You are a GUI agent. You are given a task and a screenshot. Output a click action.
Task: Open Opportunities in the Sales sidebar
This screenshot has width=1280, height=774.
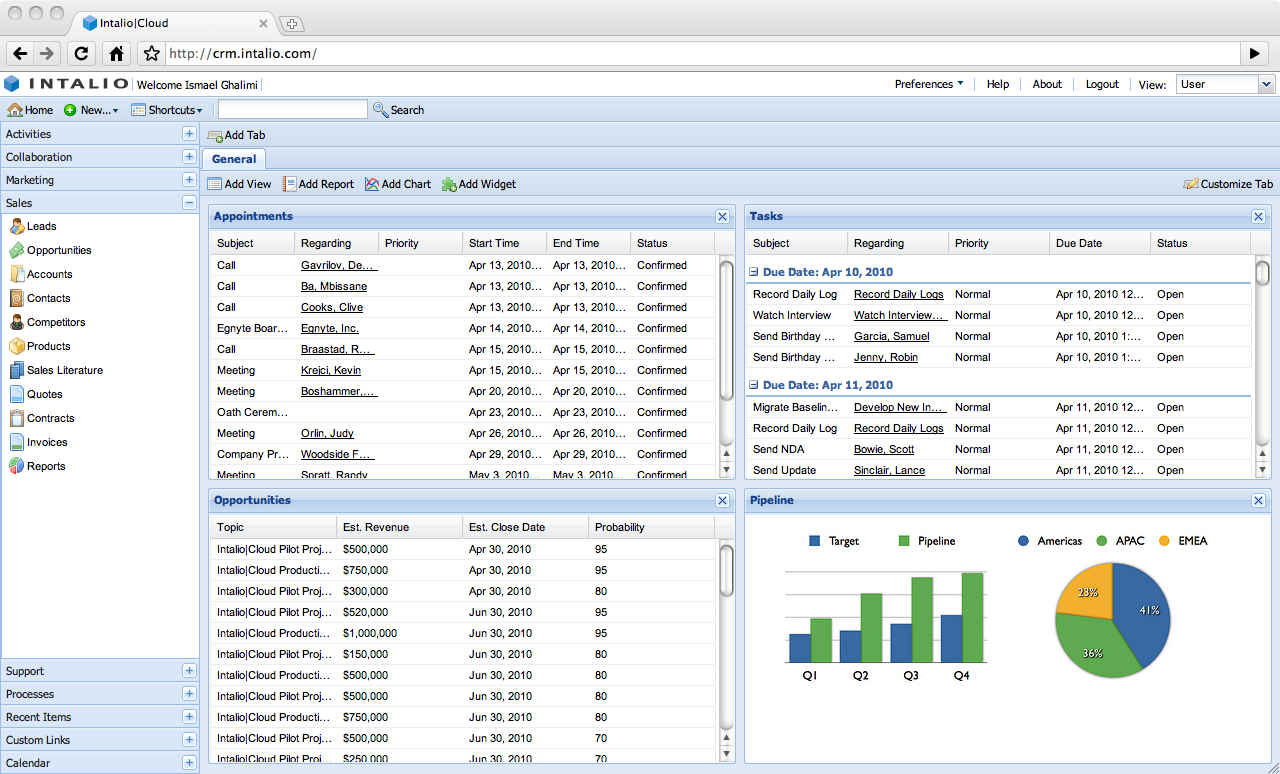tap(58, 251)
